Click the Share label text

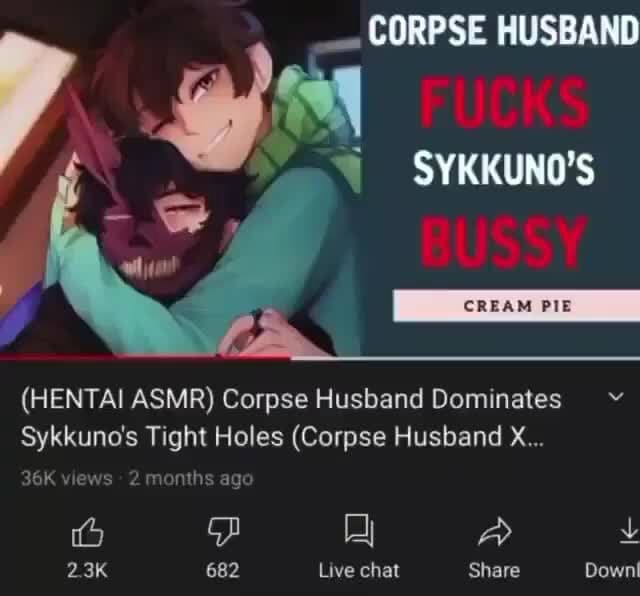tap(494, 570)
